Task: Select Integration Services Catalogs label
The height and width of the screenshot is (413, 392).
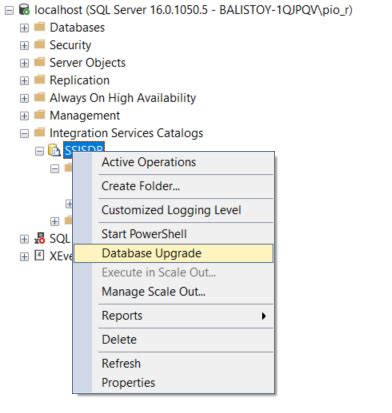Action: [x=126, y=133]
